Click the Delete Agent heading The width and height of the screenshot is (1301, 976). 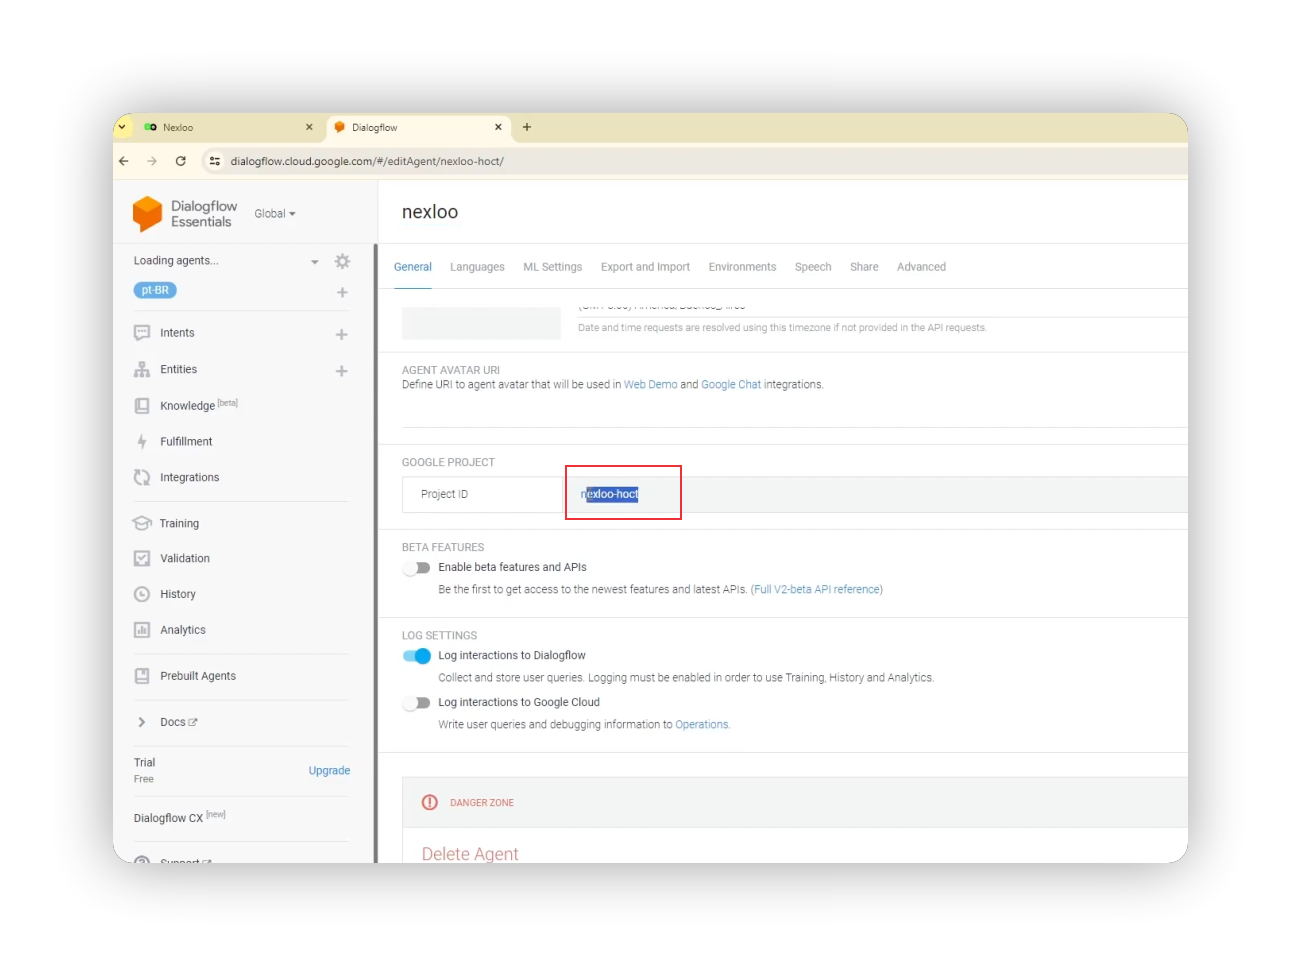pyautogui.click(x=470, y=853)
